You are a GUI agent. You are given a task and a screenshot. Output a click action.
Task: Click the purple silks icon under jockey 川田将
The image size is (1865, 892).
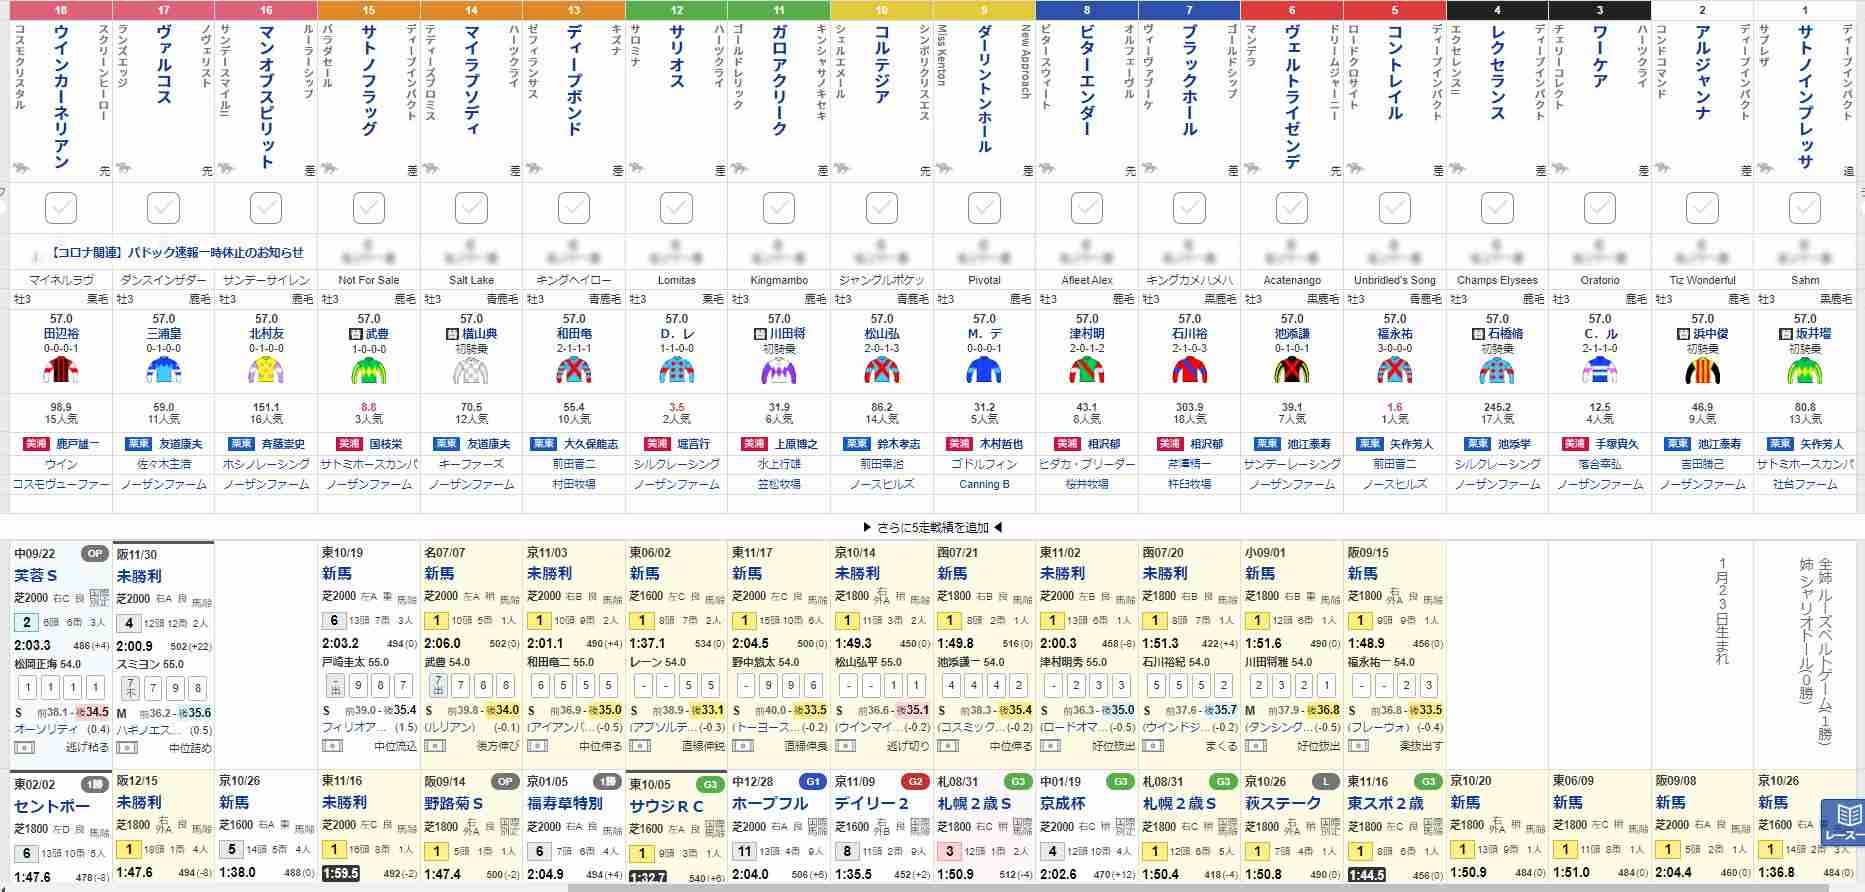[779, 371]
